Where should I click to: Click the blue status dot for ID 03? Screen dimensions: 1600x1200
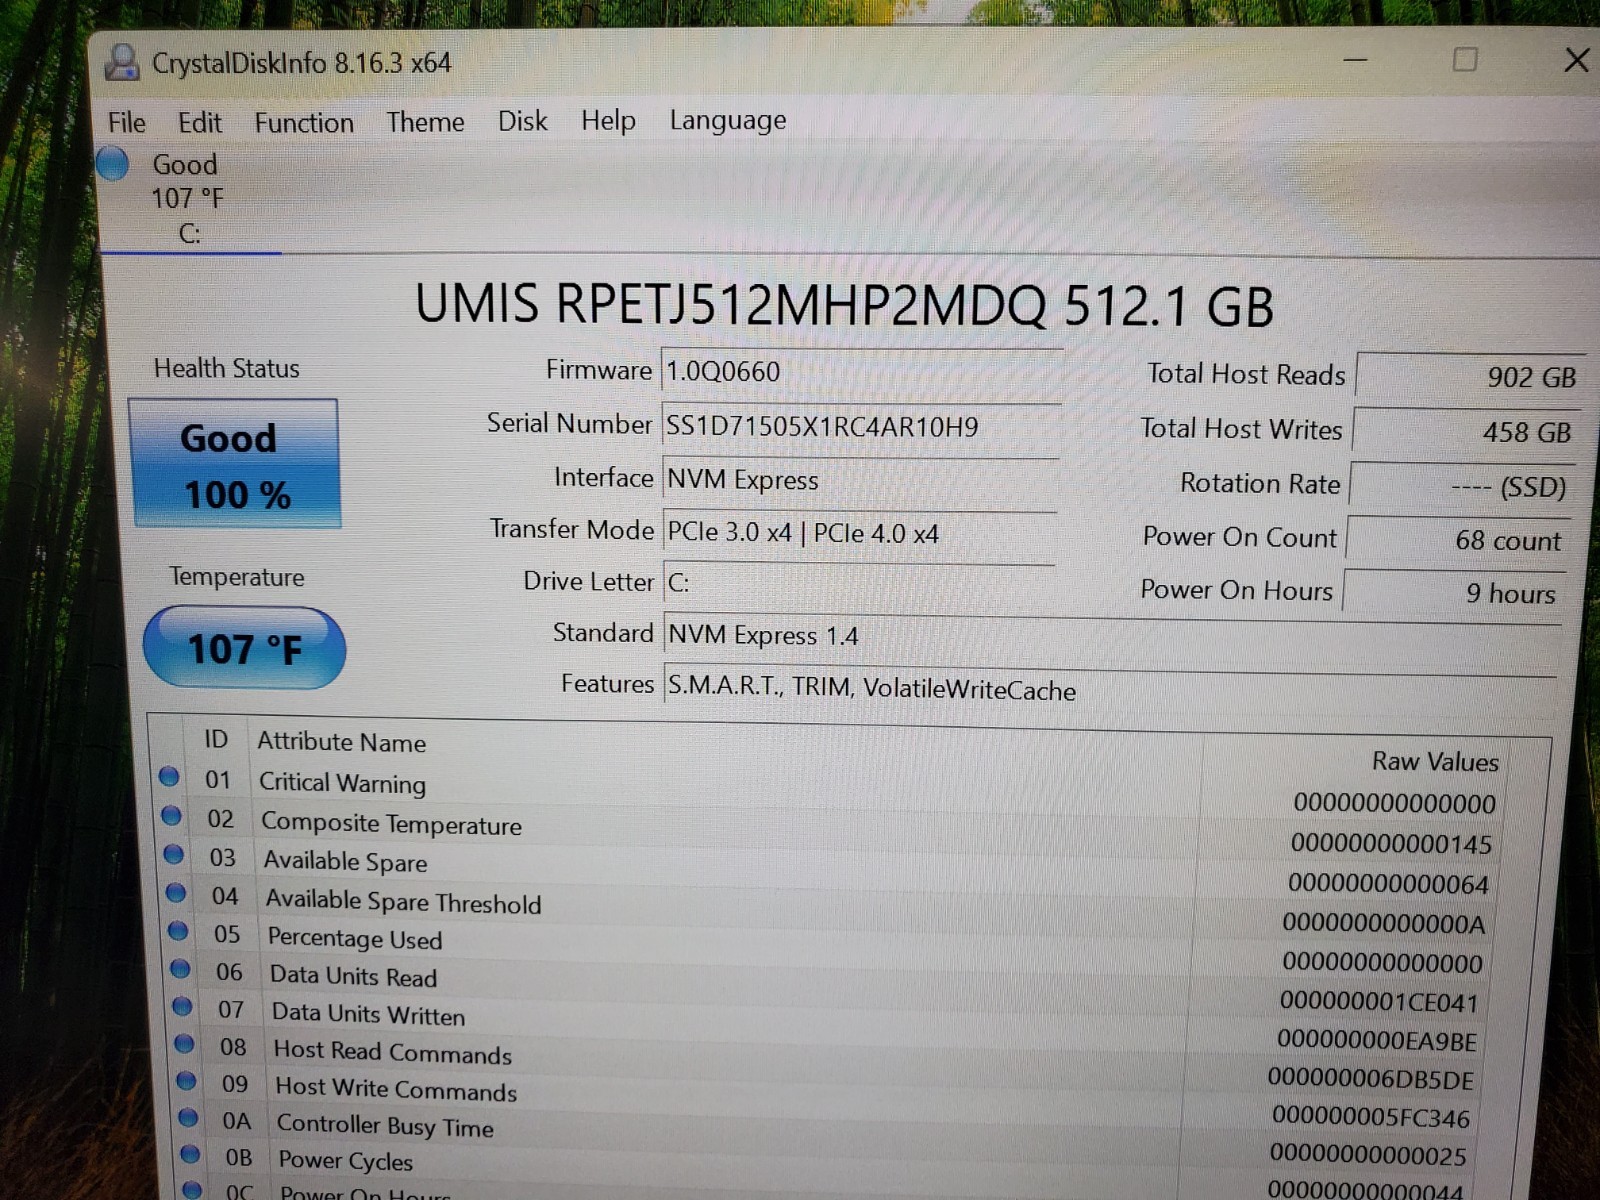[173, 854]
